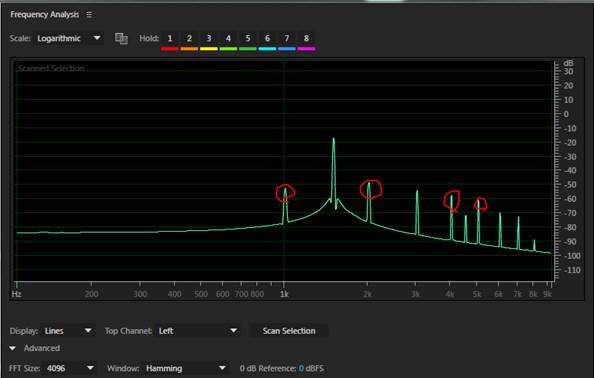594x378 pixels.
Task: Collapse the Advanced section triangle
Action: click(13, 348)
